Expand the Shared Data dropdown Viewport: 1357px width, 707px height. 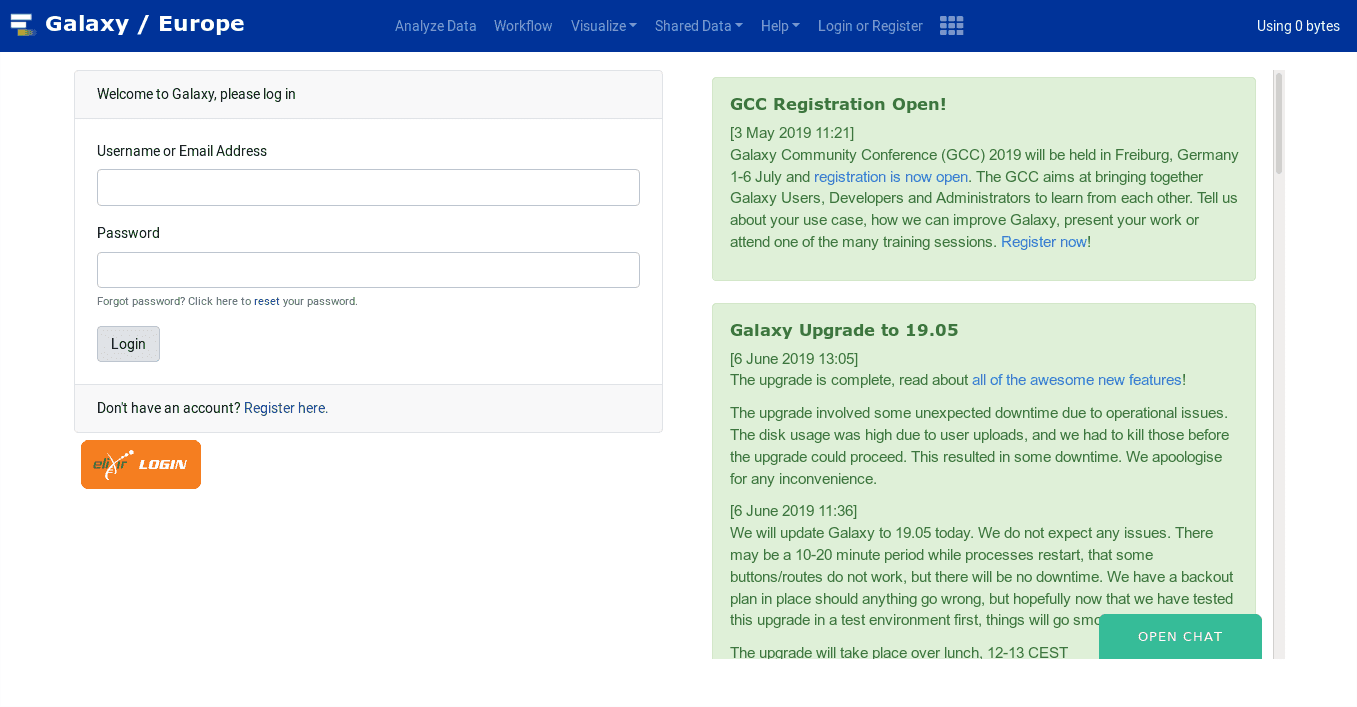click(698, 26)
